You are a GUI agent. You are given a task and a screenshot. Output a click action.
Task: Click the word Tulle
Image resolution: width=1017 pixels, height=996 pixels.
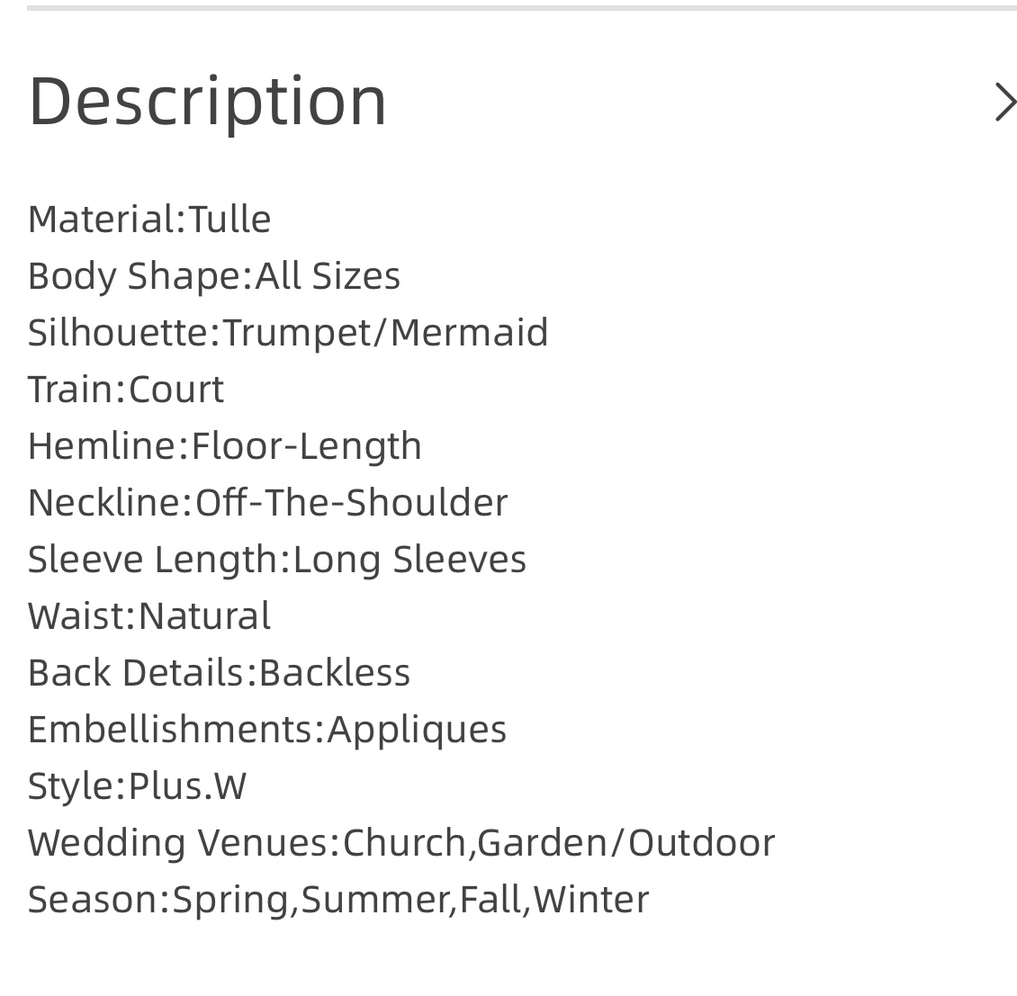tap(230, 219)
